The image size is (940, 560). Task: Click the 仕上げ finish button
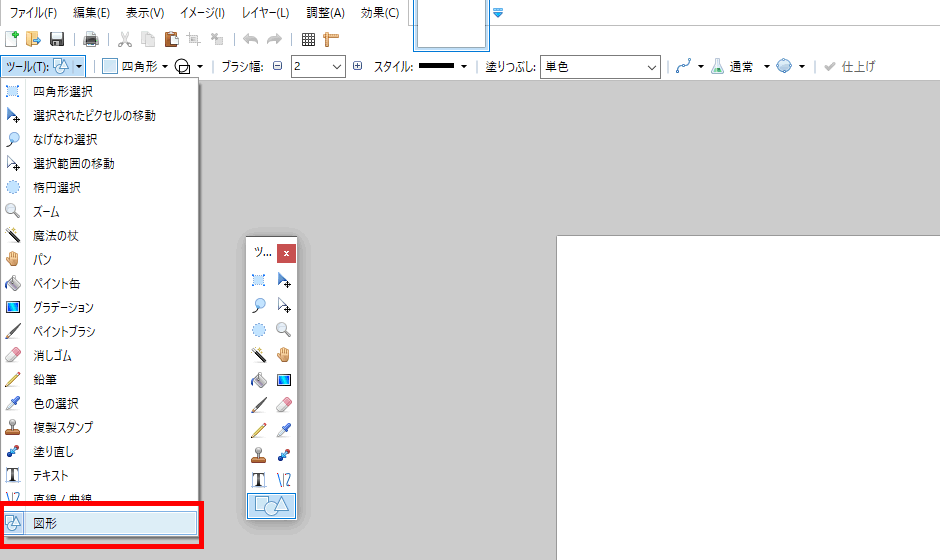click(850, 67)
